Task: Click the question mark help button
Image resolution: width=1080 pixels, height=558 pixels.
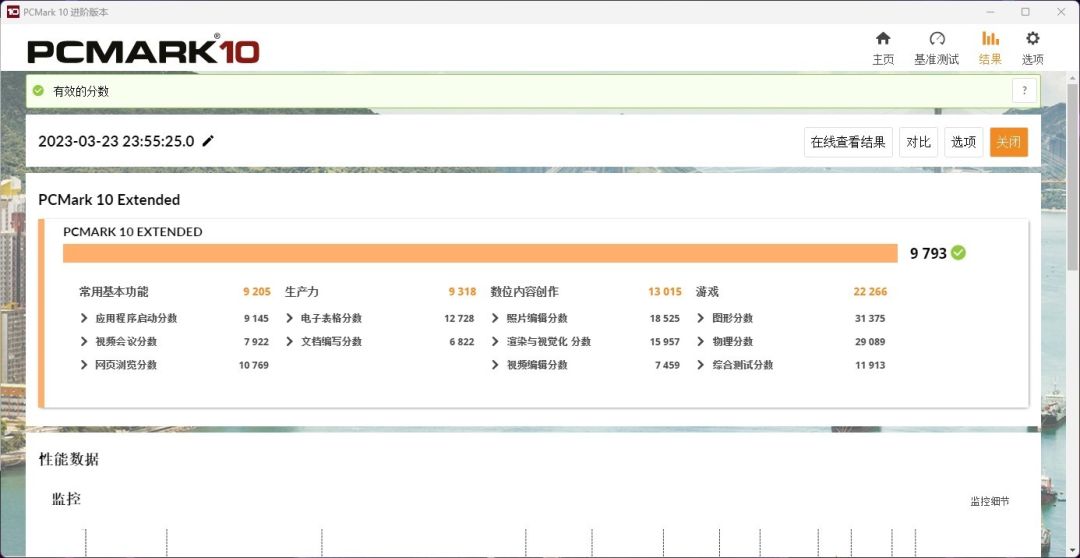Action: (x=1024, y=90)
